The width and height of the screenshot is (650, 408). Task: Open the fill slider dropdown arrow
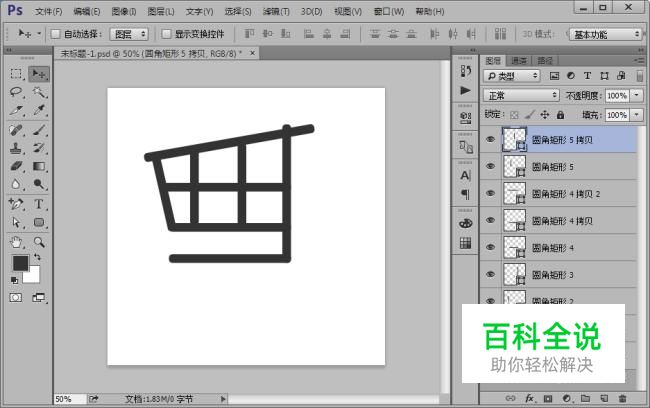tap(637, 115)
